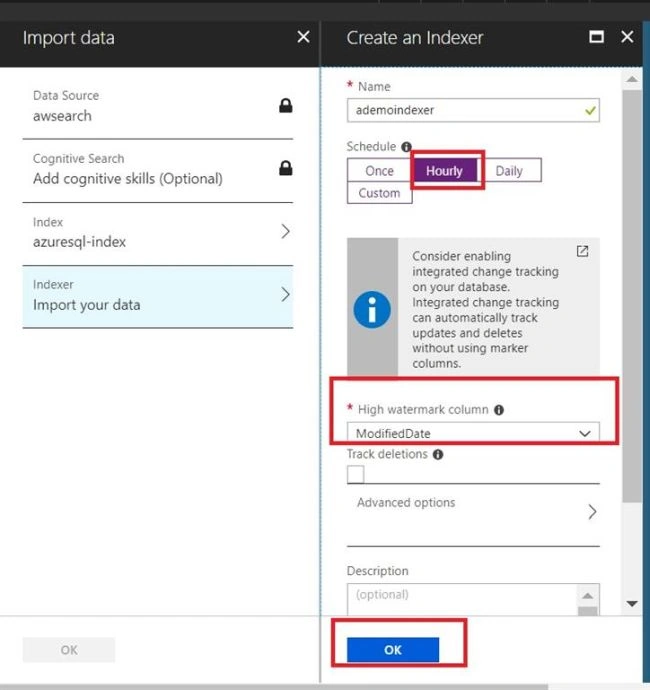Image resolution: width=650 pixels, height=690 pixels.
Task: Click the Name input field
Action: click(x=473, y=110)
